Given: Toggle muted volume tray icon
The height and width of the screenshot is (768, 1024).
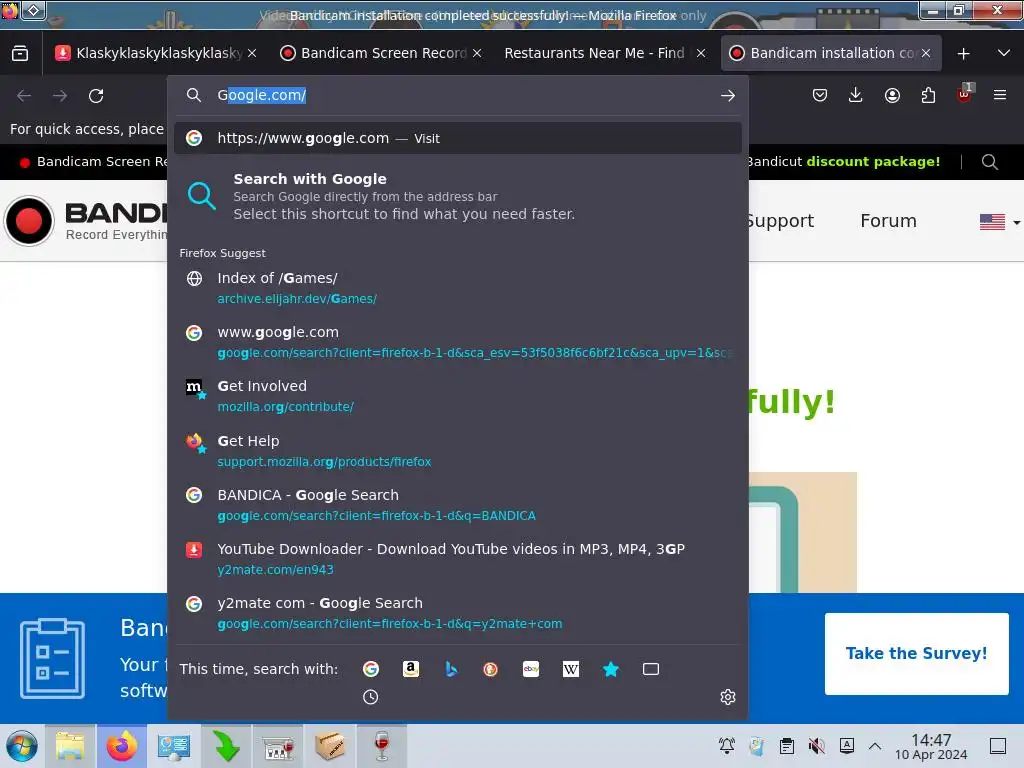Looking at the screenshot, I should [x=816, y=745].
